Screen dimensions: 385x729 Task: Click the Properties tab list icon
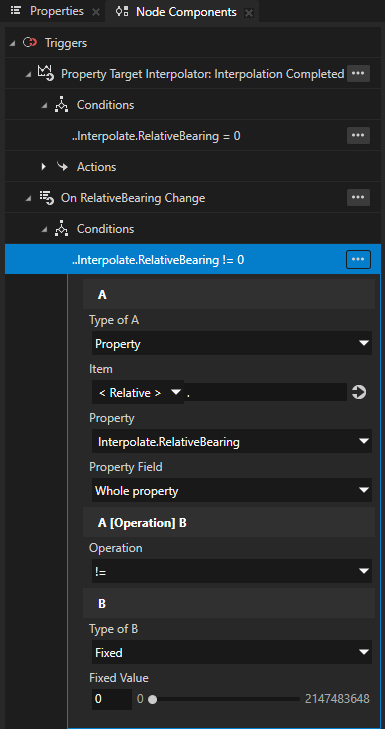pyautogui.click(x=15, y=11)
